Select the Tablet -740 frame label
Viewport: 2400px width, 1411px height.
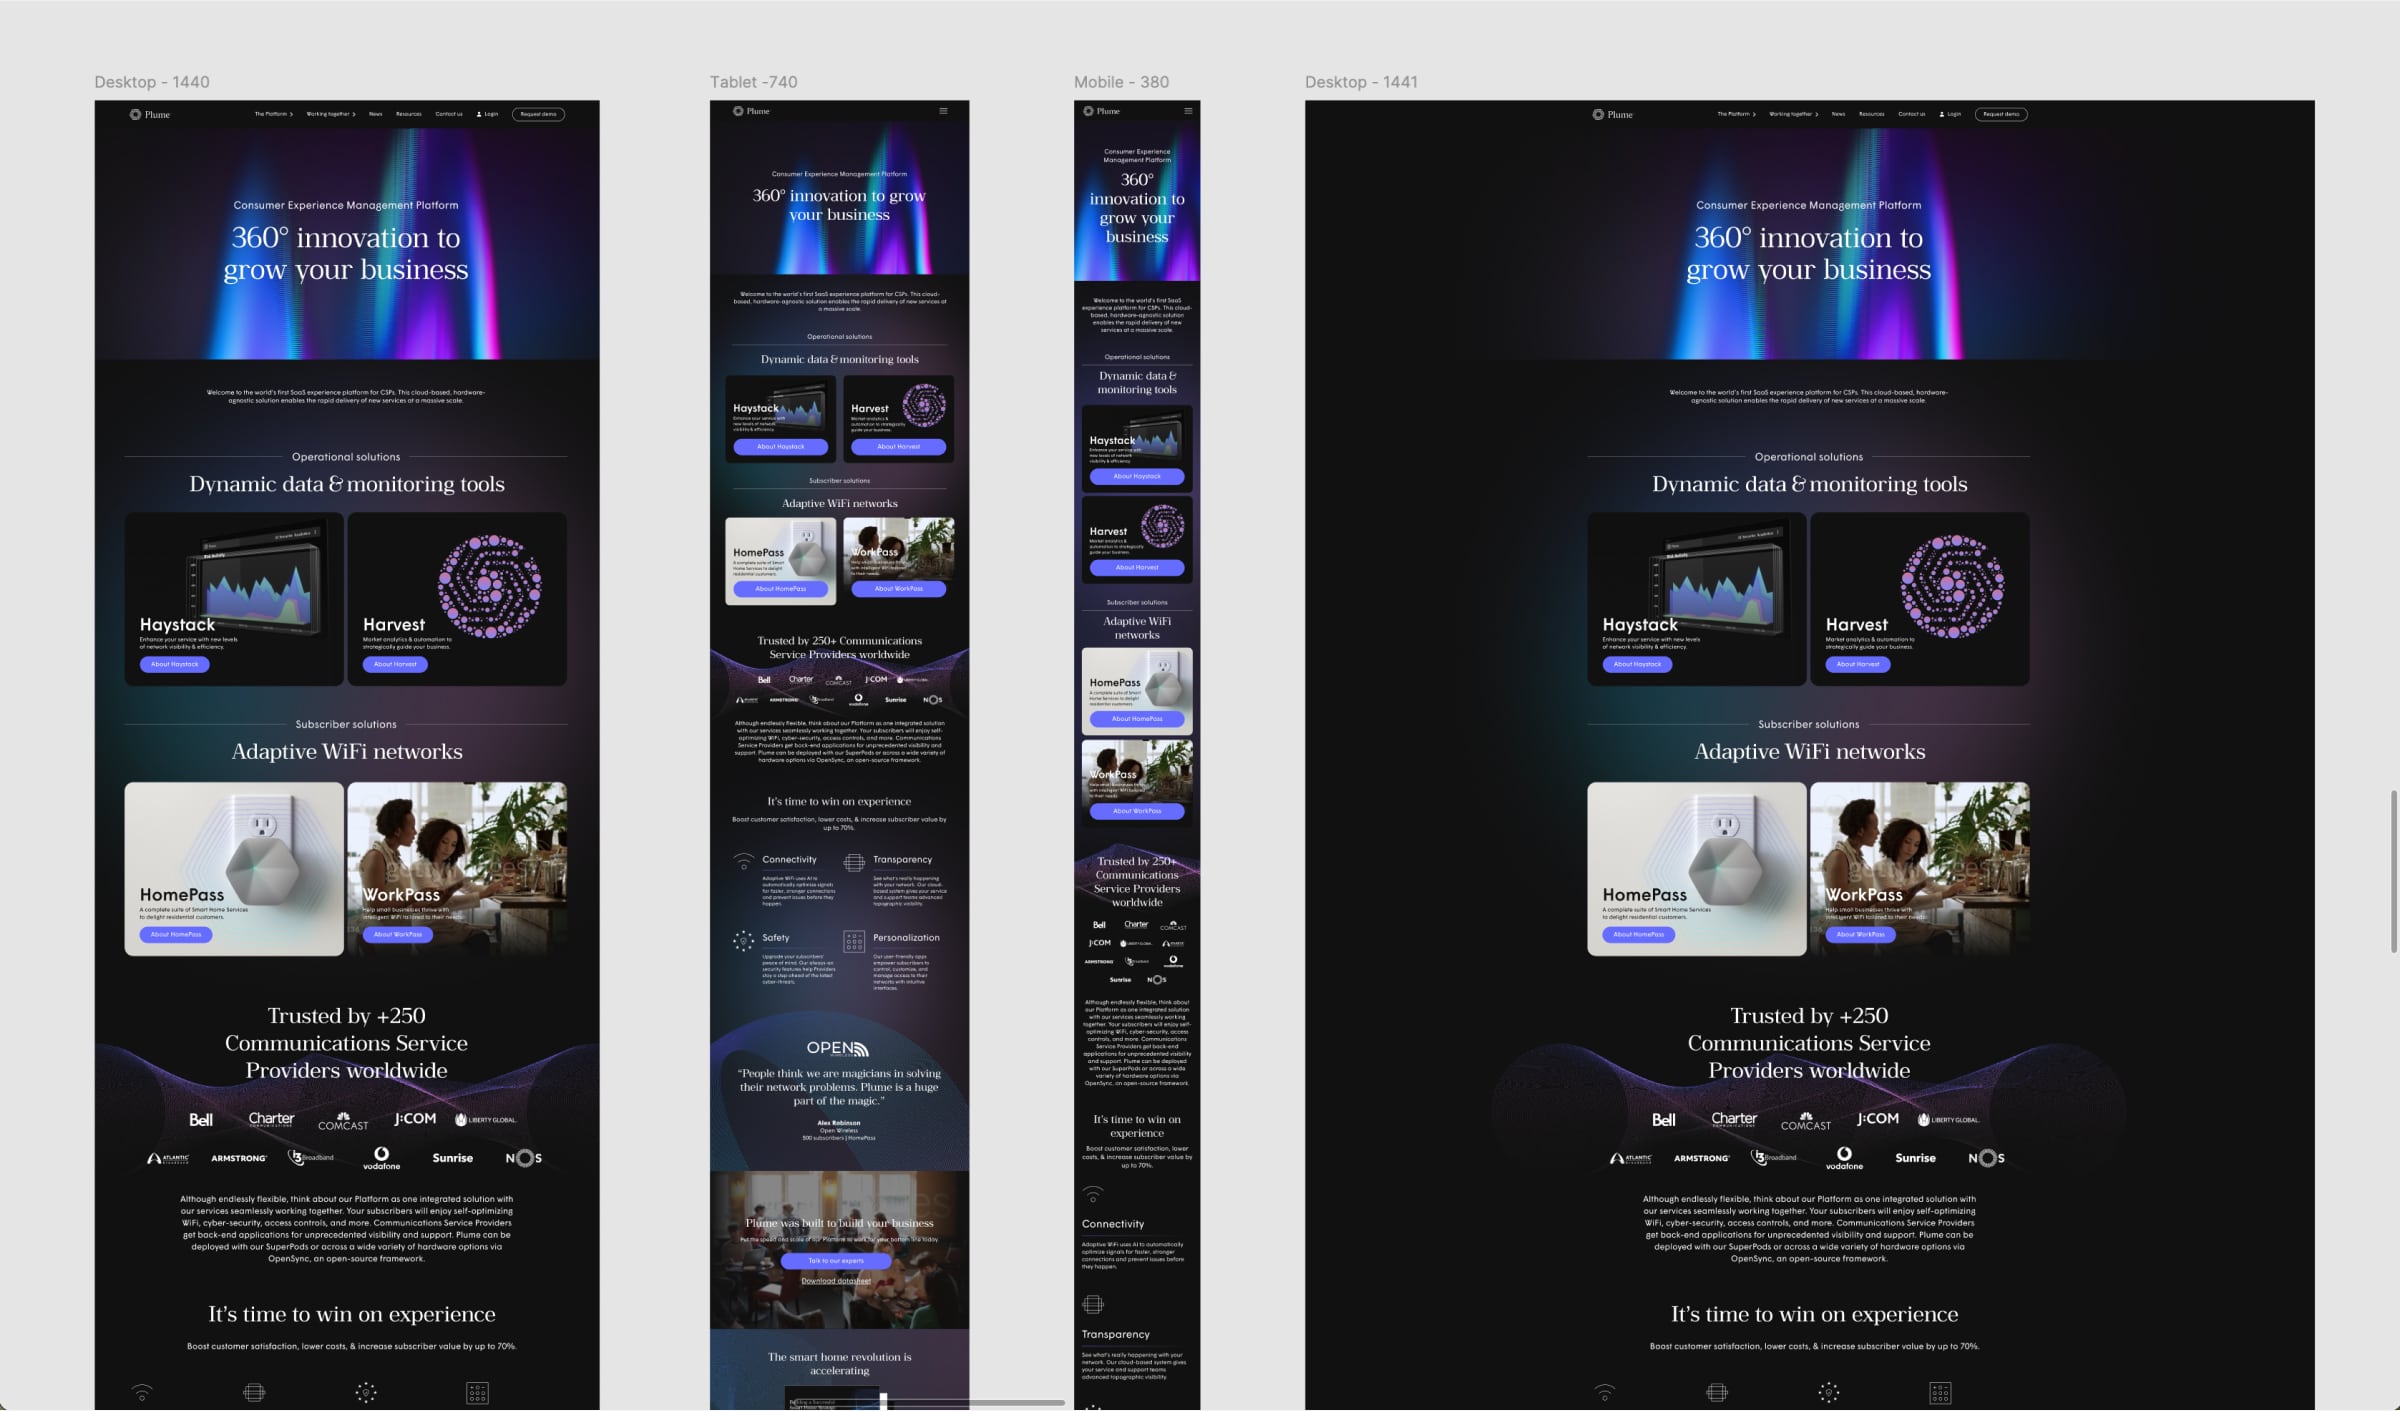click(754, 82)
